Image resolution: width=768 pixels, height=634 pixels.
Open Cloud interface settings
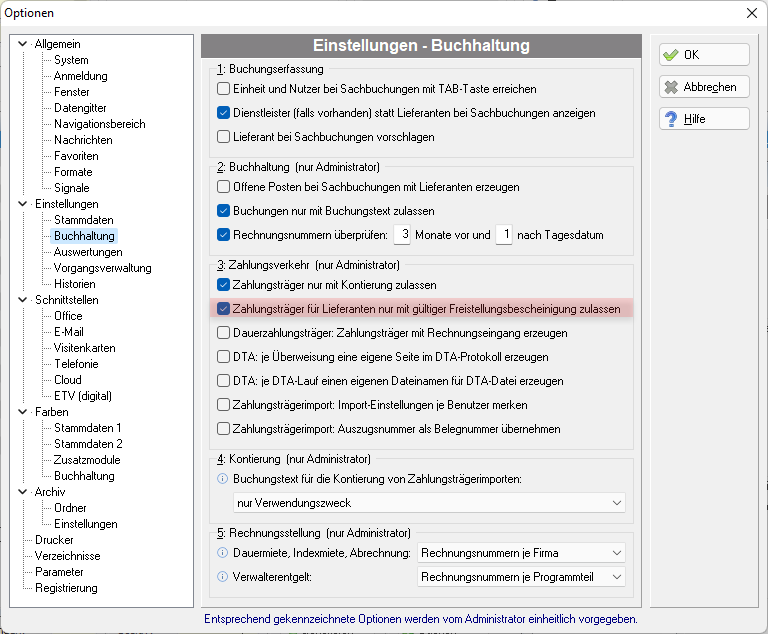[x=68, y=380]
